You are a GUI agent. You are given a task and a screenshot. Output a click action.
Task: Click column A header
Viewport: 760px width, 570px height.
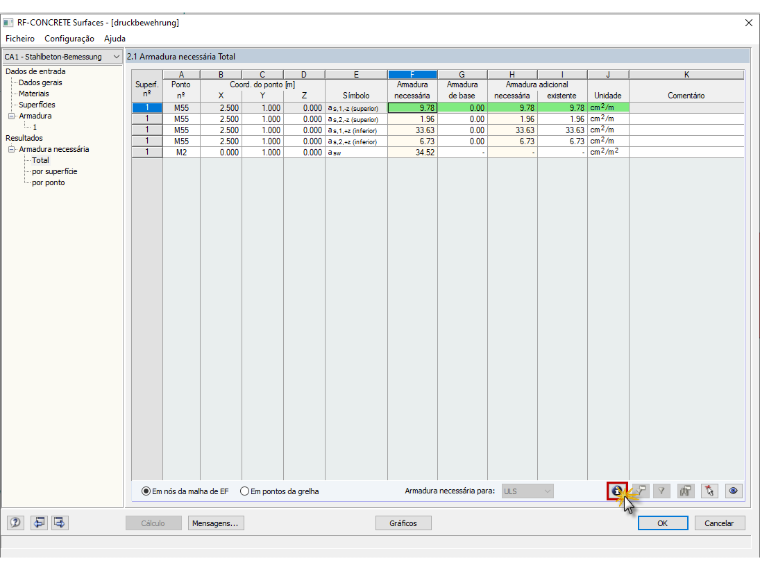click(181, 75)
